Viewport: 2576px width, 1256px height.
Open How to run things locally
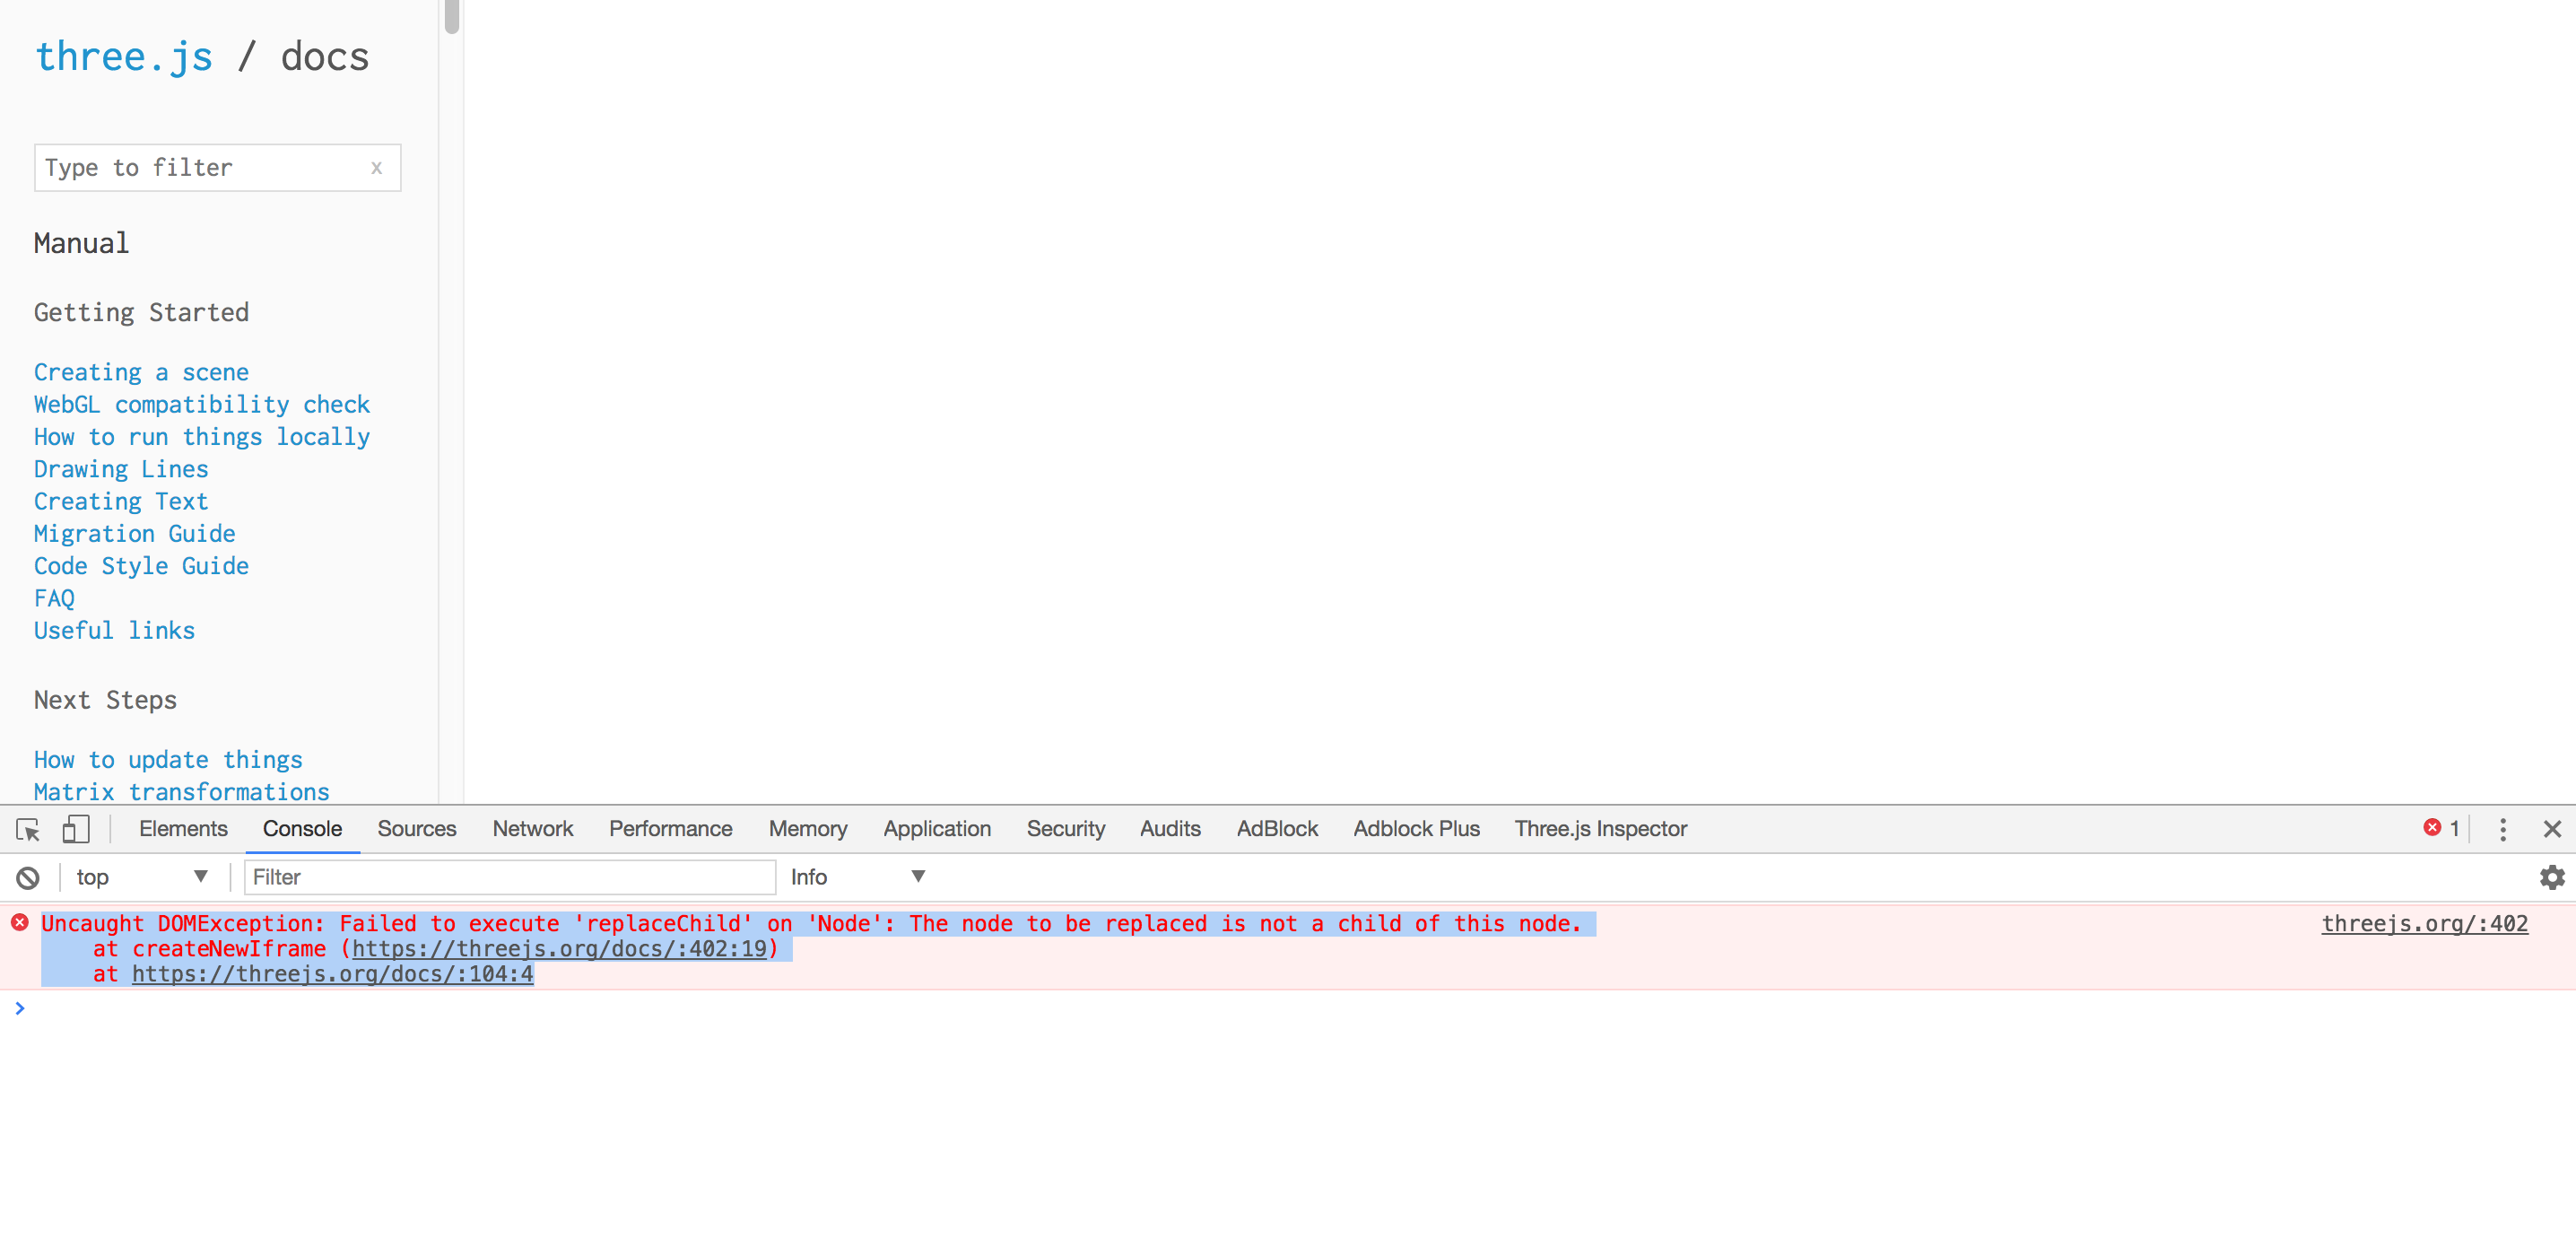pyautogui.click(x=202, y=437)
